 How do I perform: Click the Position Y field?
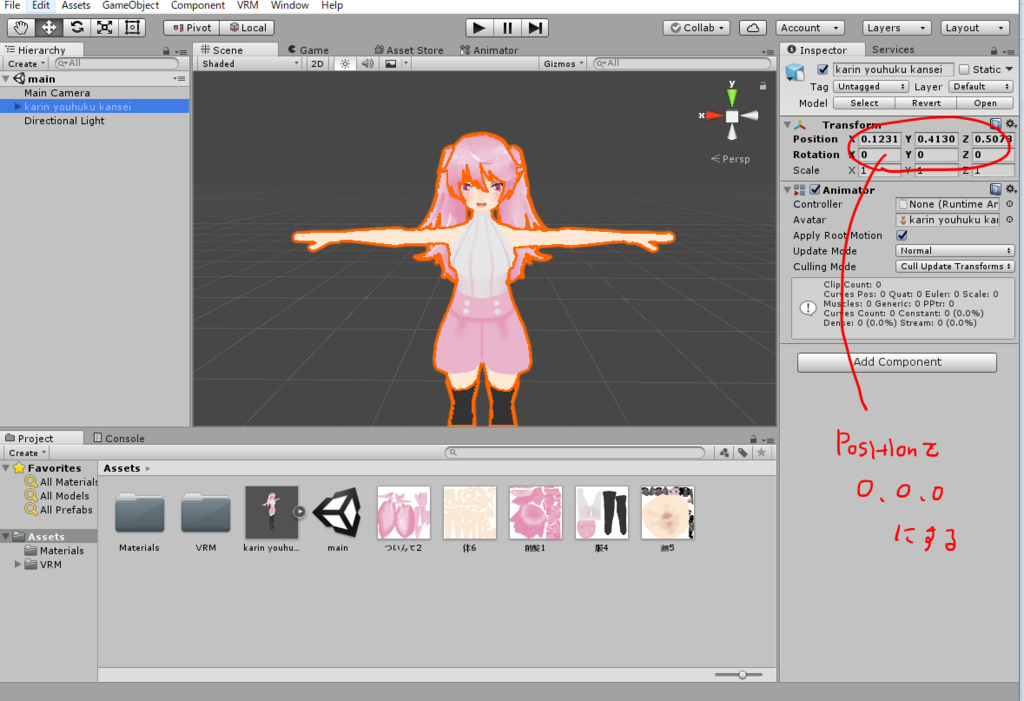click(x=936, y=139)
